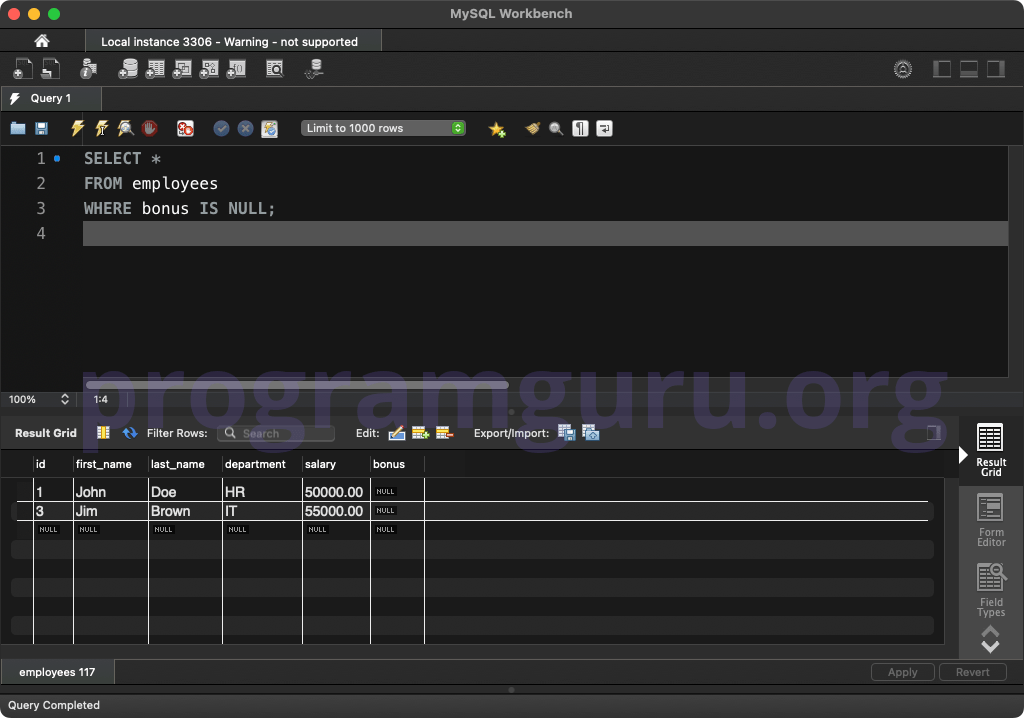The height and width of the screenshot is (718, 1024).
Task: Export recordset to external file icon
Action: 566,432
